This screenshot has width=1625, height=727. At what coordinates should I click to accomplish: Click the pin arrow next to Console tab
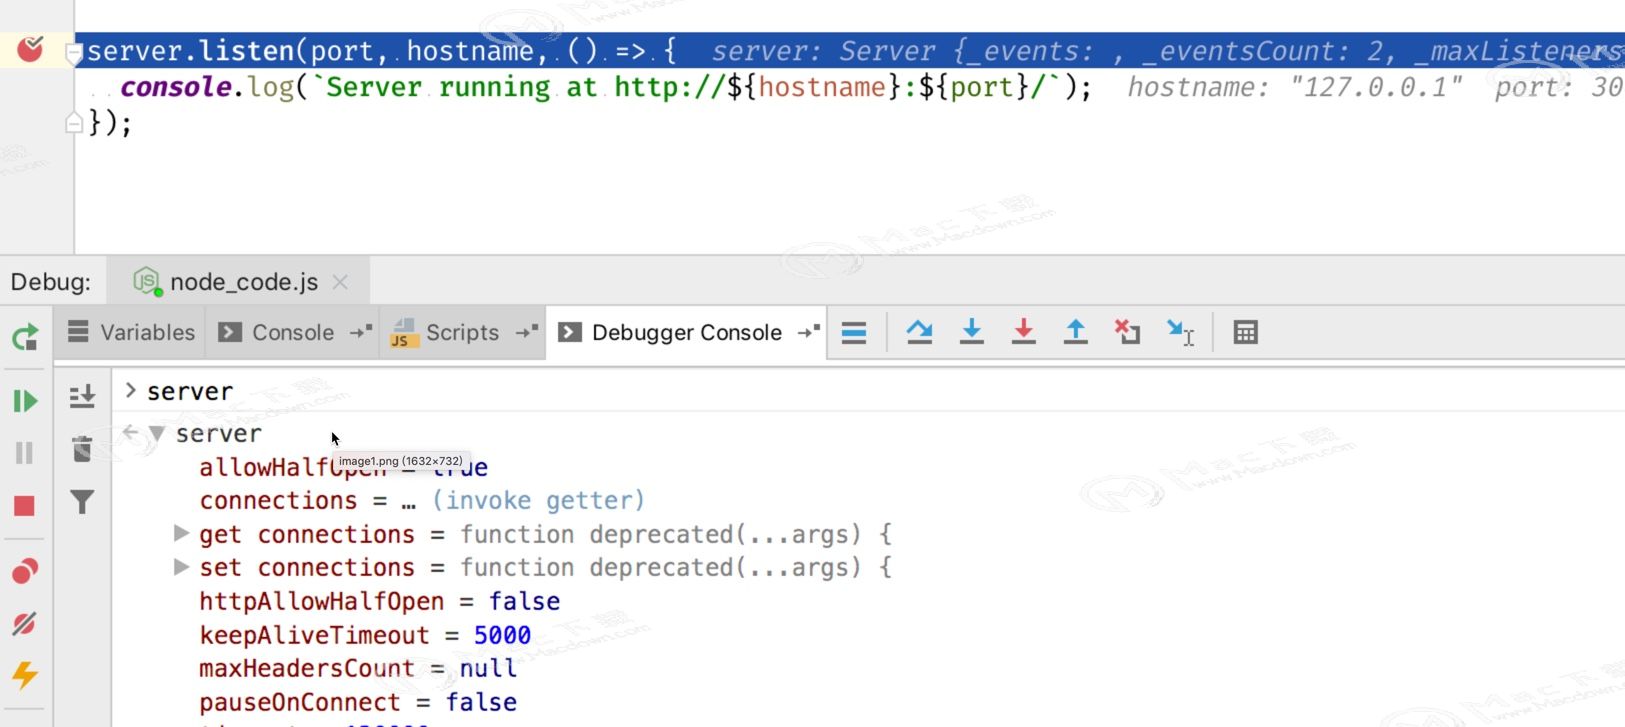[361, 332]
